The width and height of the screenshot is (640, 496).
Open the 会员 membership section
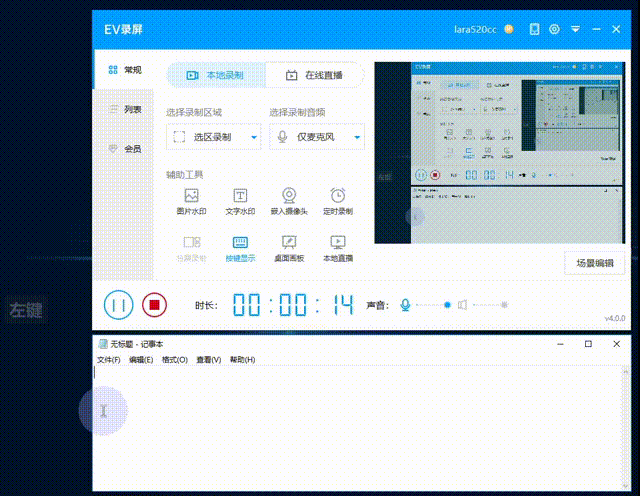[x=124, y=149]
